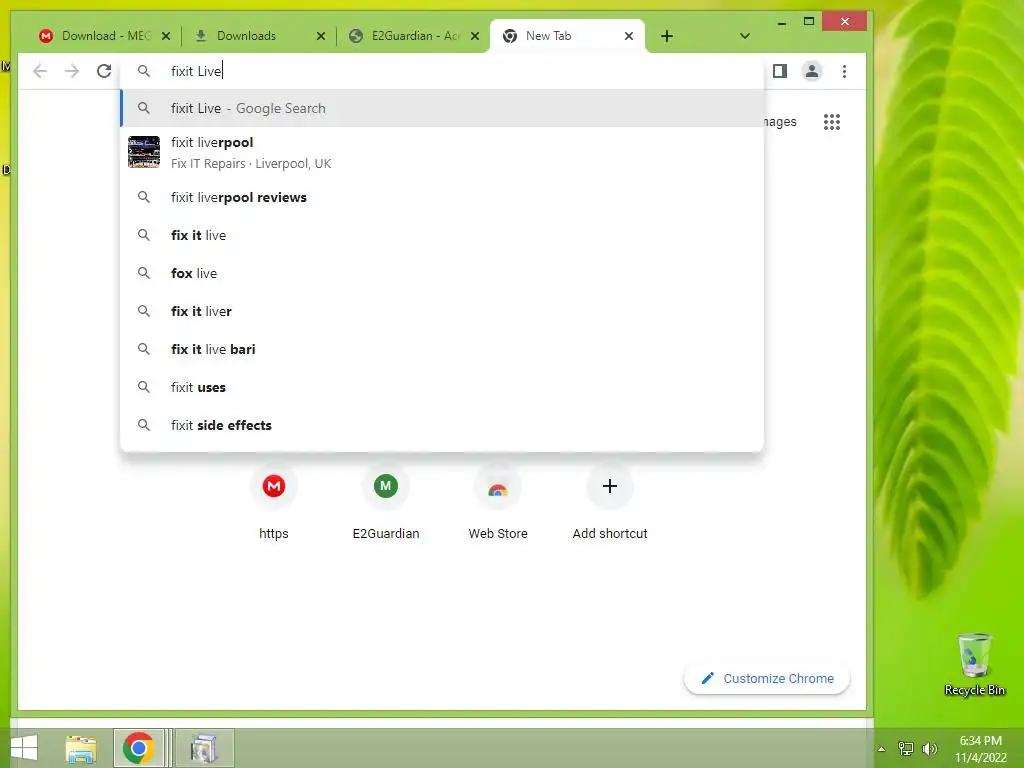This screenshot has width=1024, height=768.
Task: Choose the 'fixit liverpool' Fix IT Repairs suggestion
Action: tap(442, 152)
